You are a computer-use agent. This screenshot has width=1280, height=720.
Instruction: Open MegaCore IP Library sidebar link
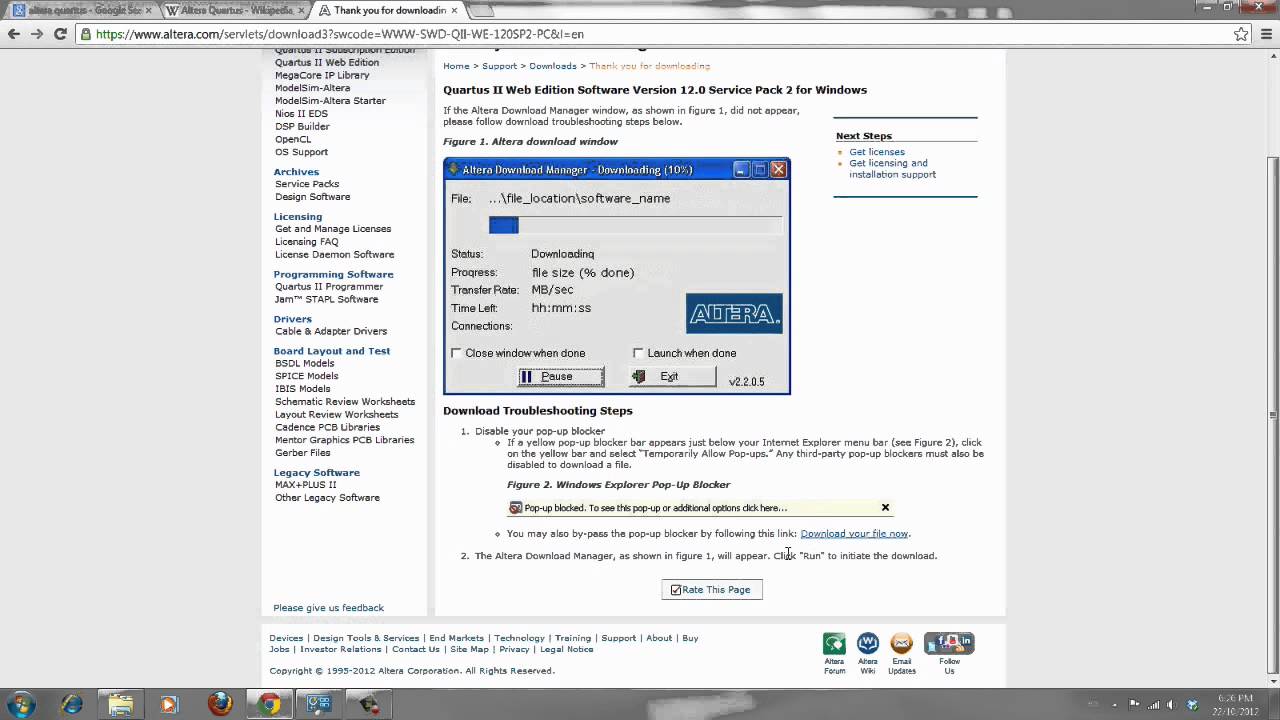322,75
